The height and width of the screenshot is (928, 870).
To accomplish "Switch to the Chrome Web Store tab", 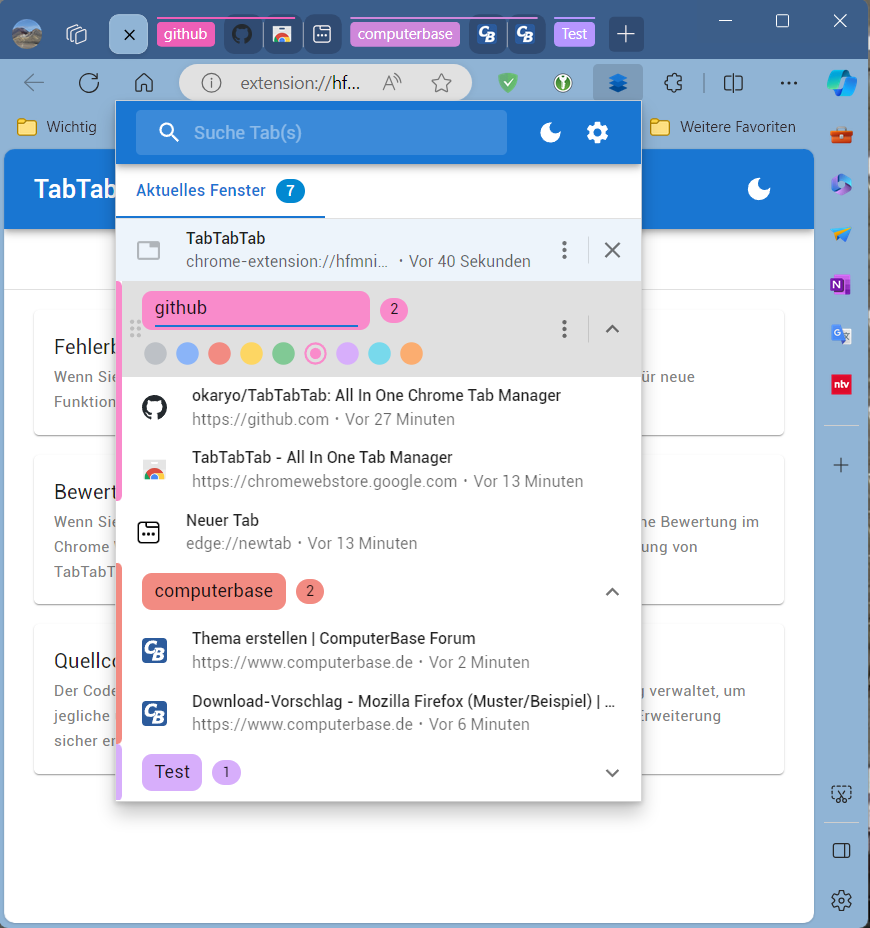I will point(282,34).
